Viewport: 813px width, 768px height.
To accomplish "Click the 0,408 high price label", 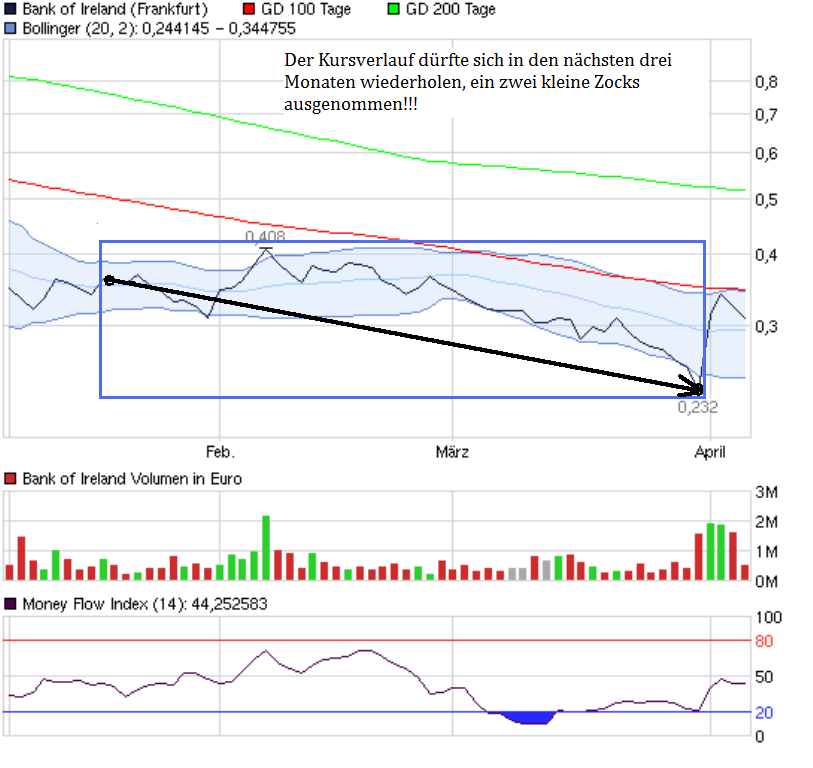I will pos(265,236).
